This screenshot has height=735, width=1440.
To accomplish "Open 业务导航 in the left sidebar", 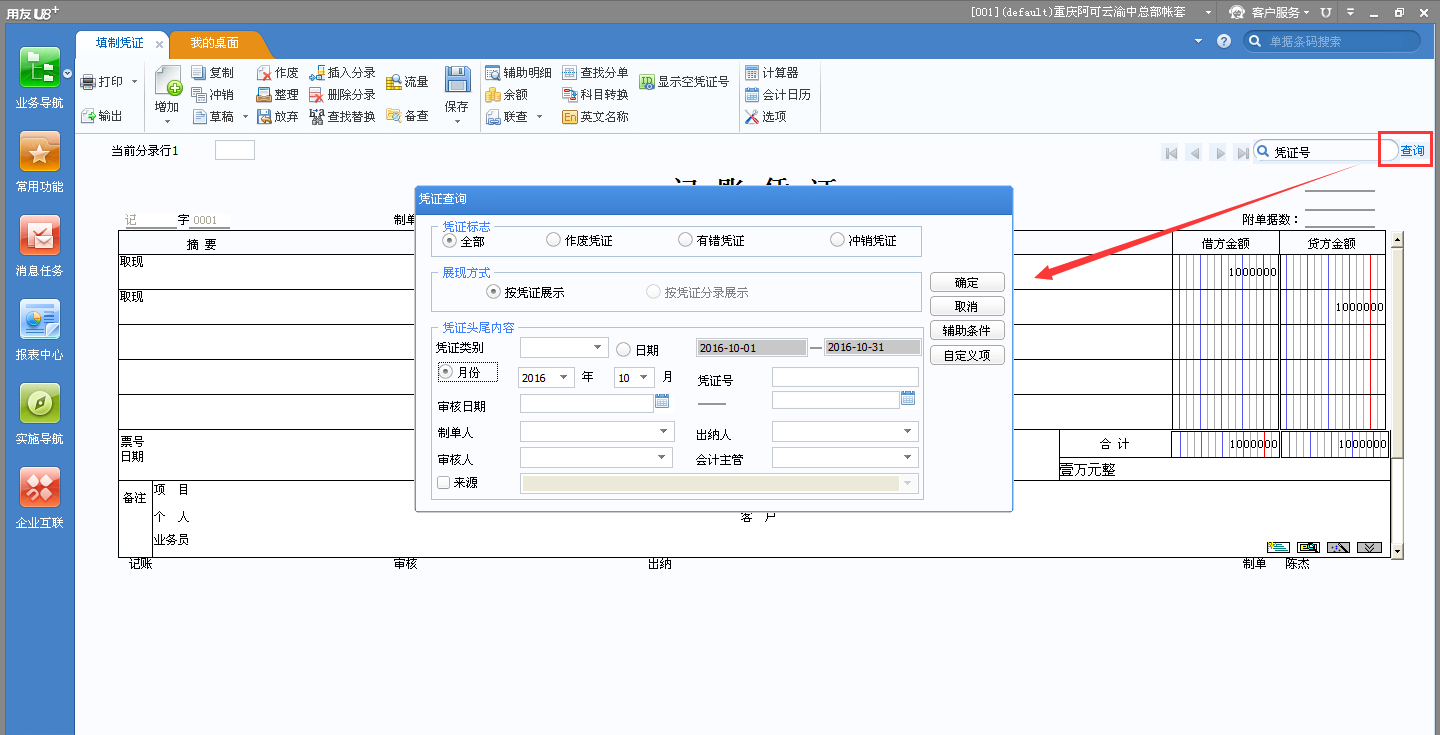I will click(39, 67).
